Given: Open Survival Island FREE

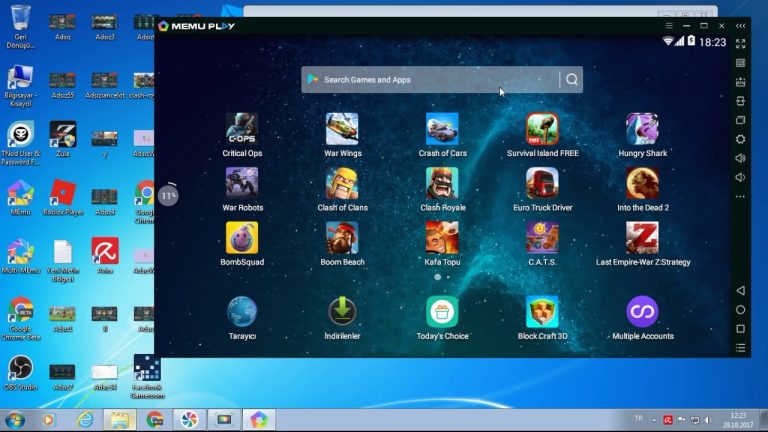Looking at the screenshot, I should tap(542, 129).
